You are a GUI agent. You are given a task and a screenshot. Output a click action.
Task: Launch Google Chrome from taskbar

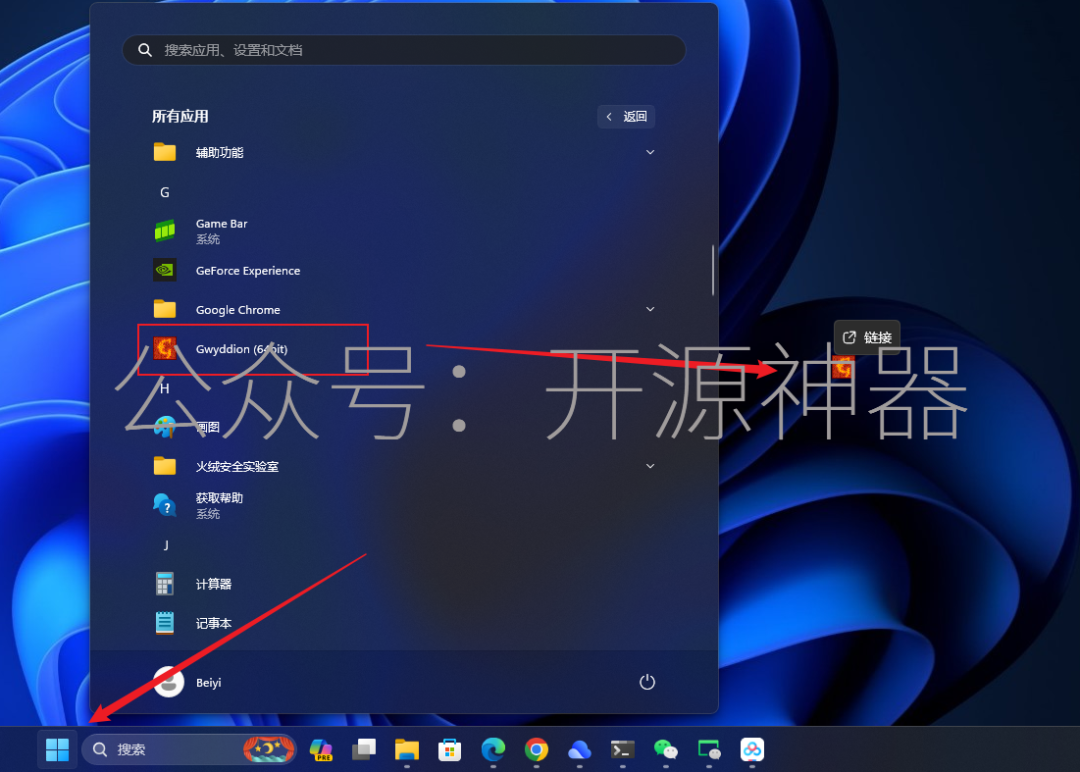click(536, 749)
